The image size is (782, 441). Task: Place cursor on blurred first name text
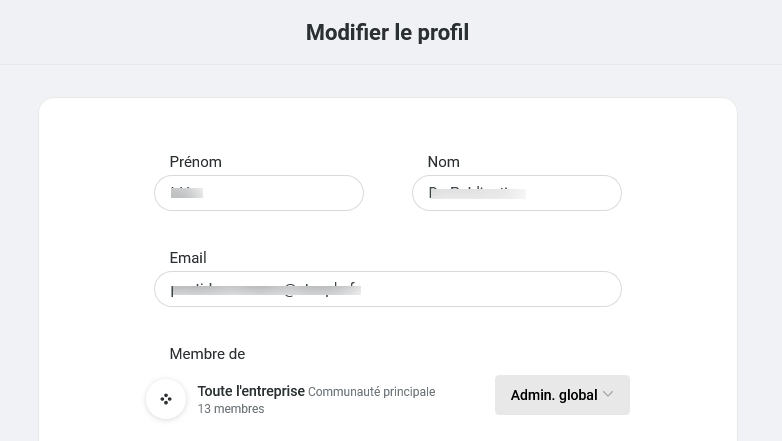click(x=187, y=193)
